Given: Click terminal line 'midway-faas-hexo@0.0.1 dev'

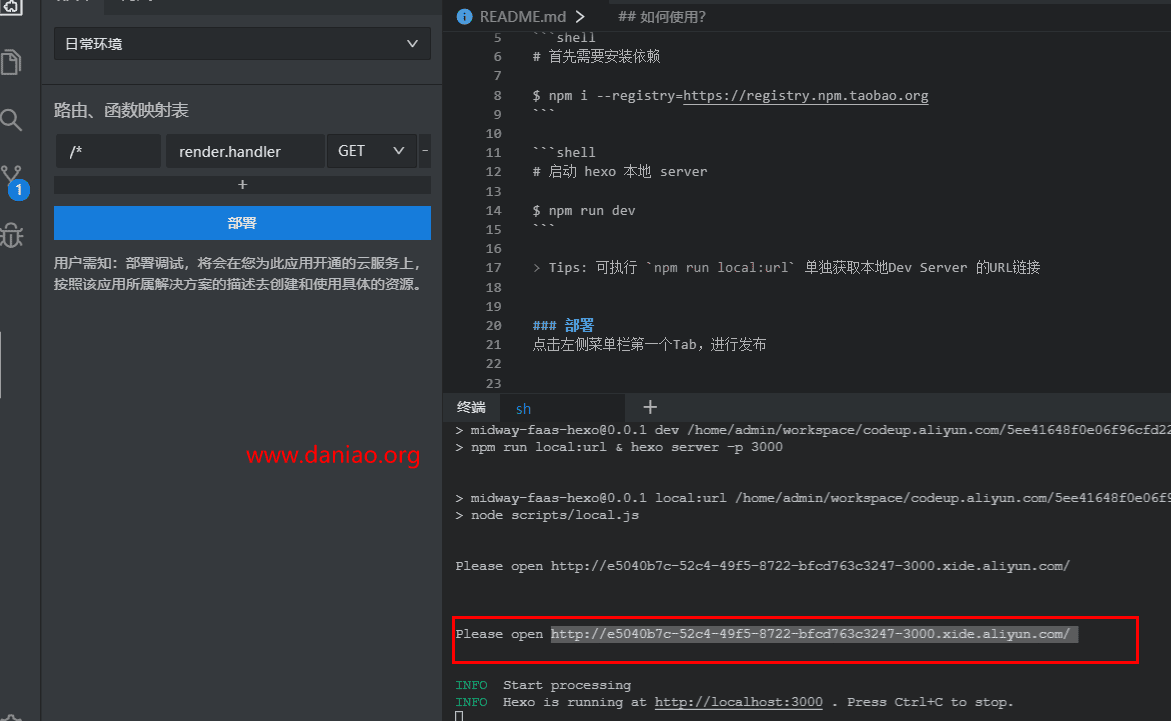Looking at the screenshot, I should pos(813,430).
